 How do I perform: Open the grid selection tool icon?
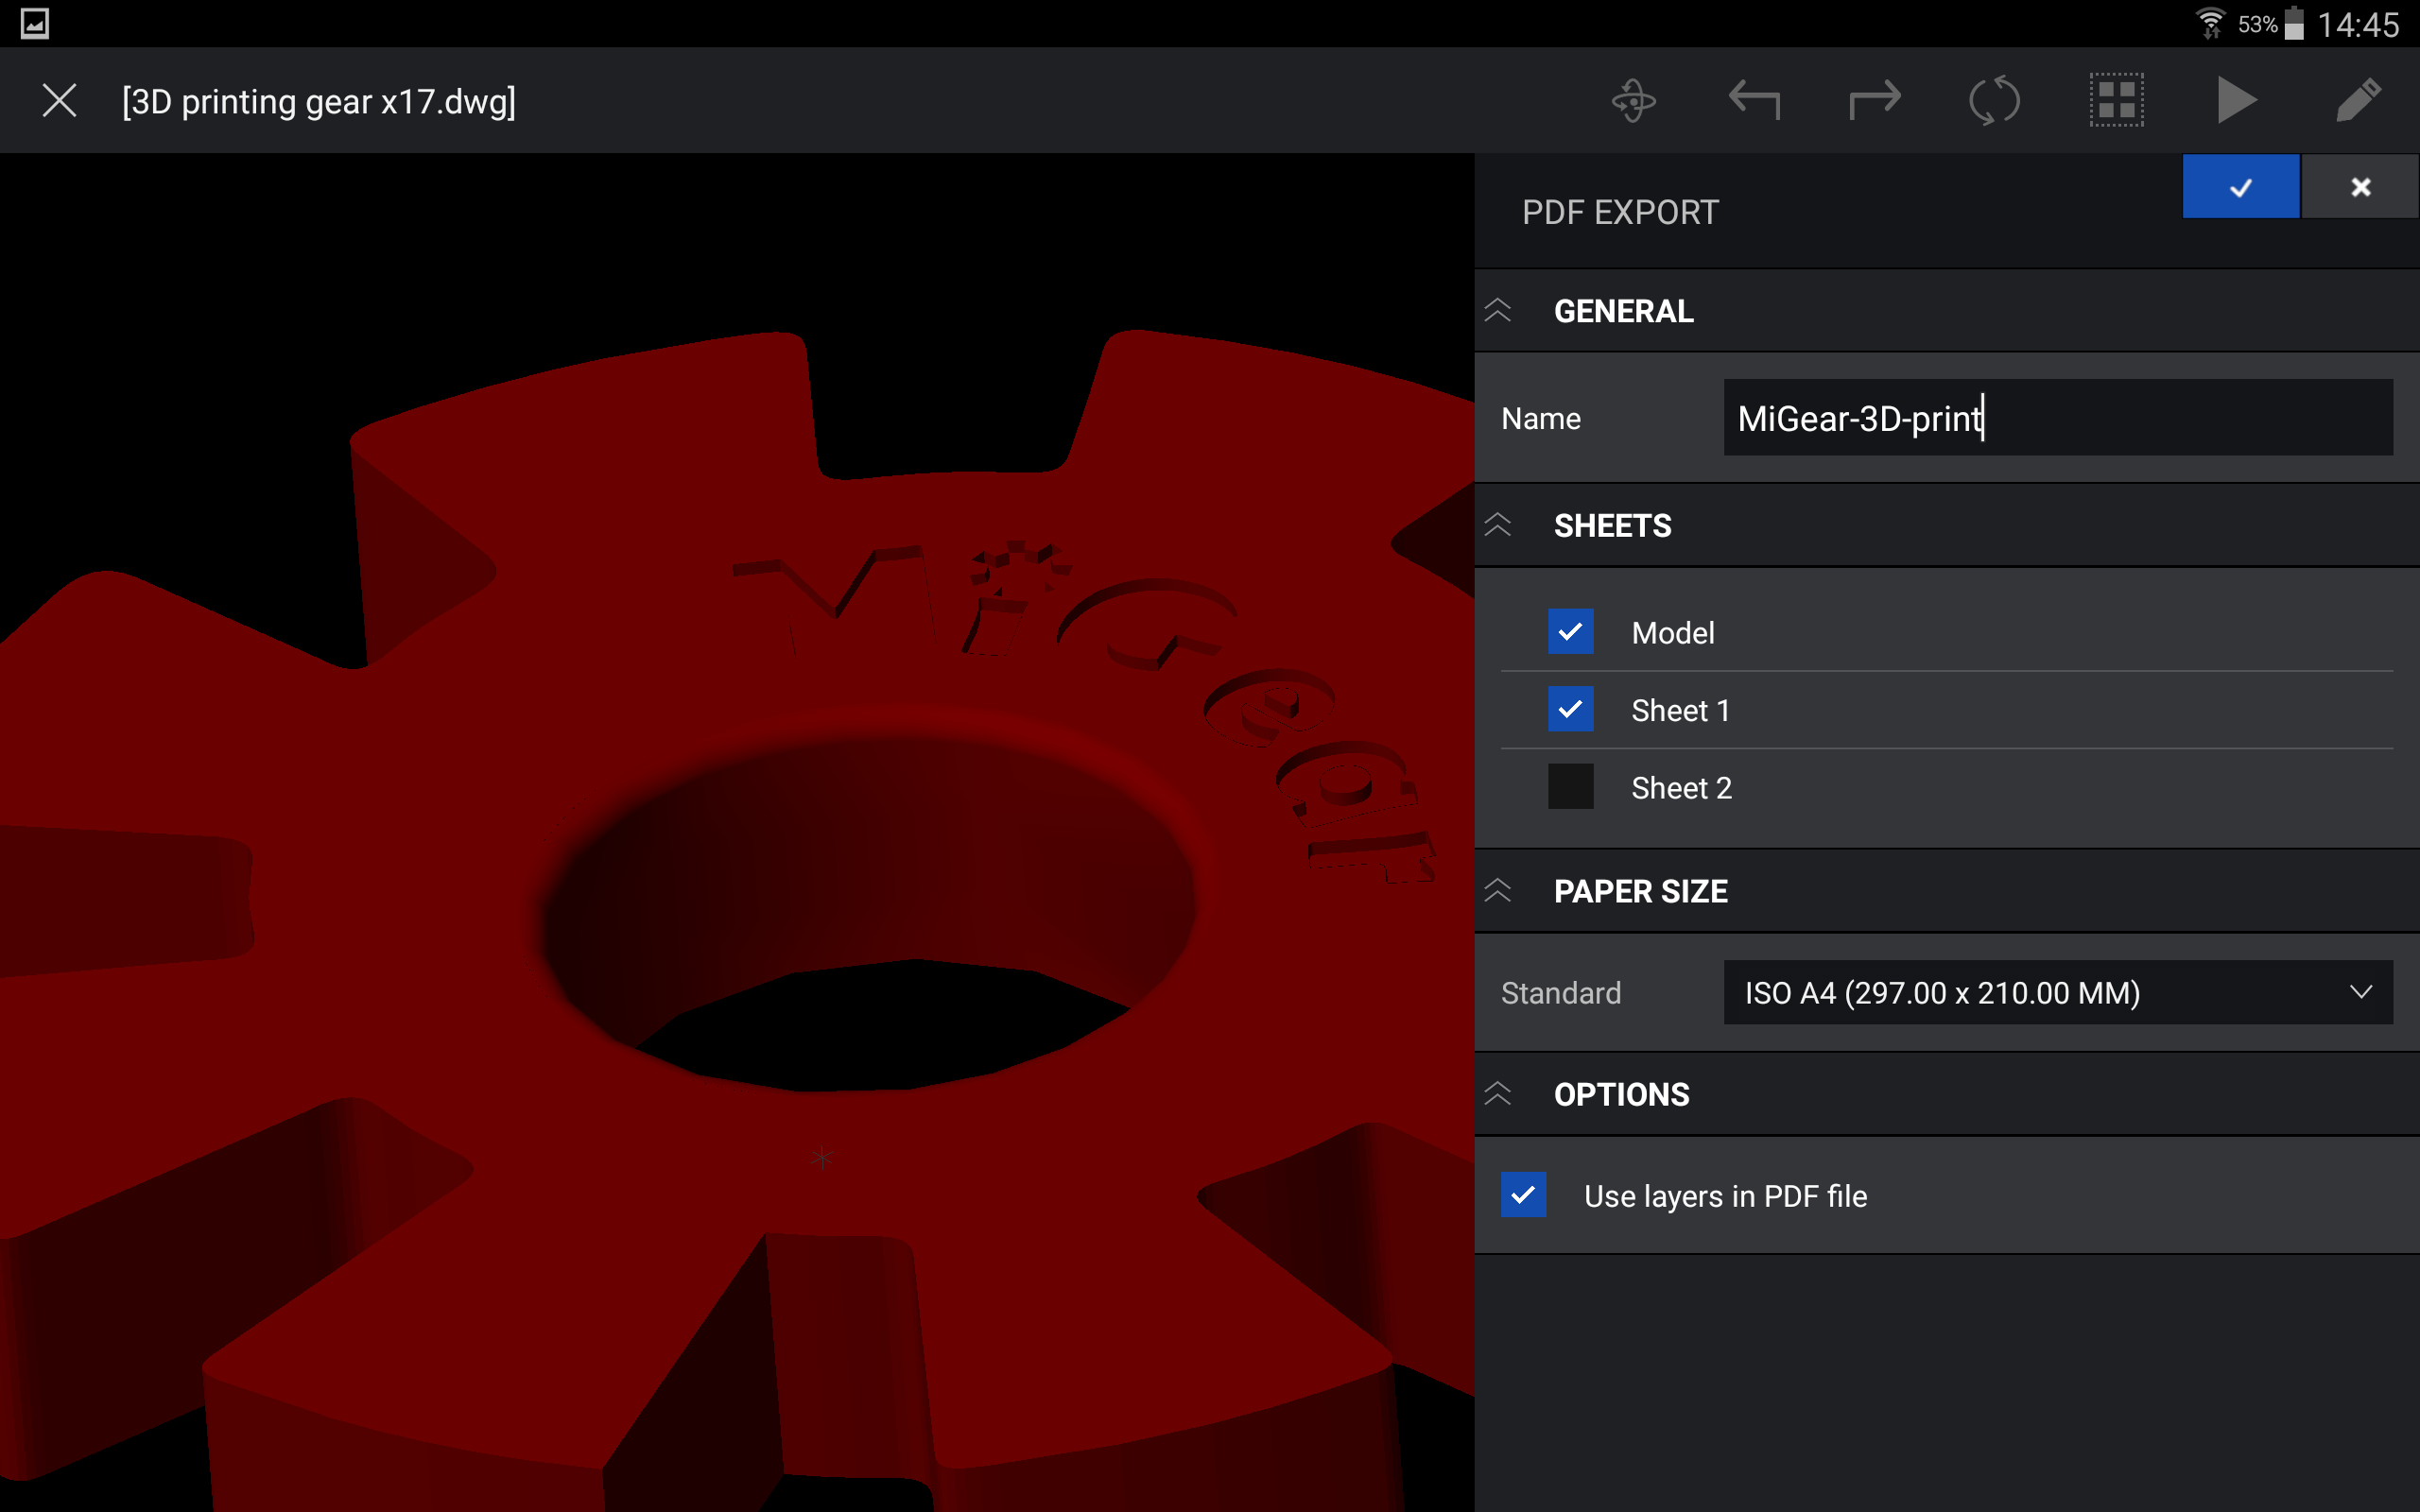point(2116,100)
